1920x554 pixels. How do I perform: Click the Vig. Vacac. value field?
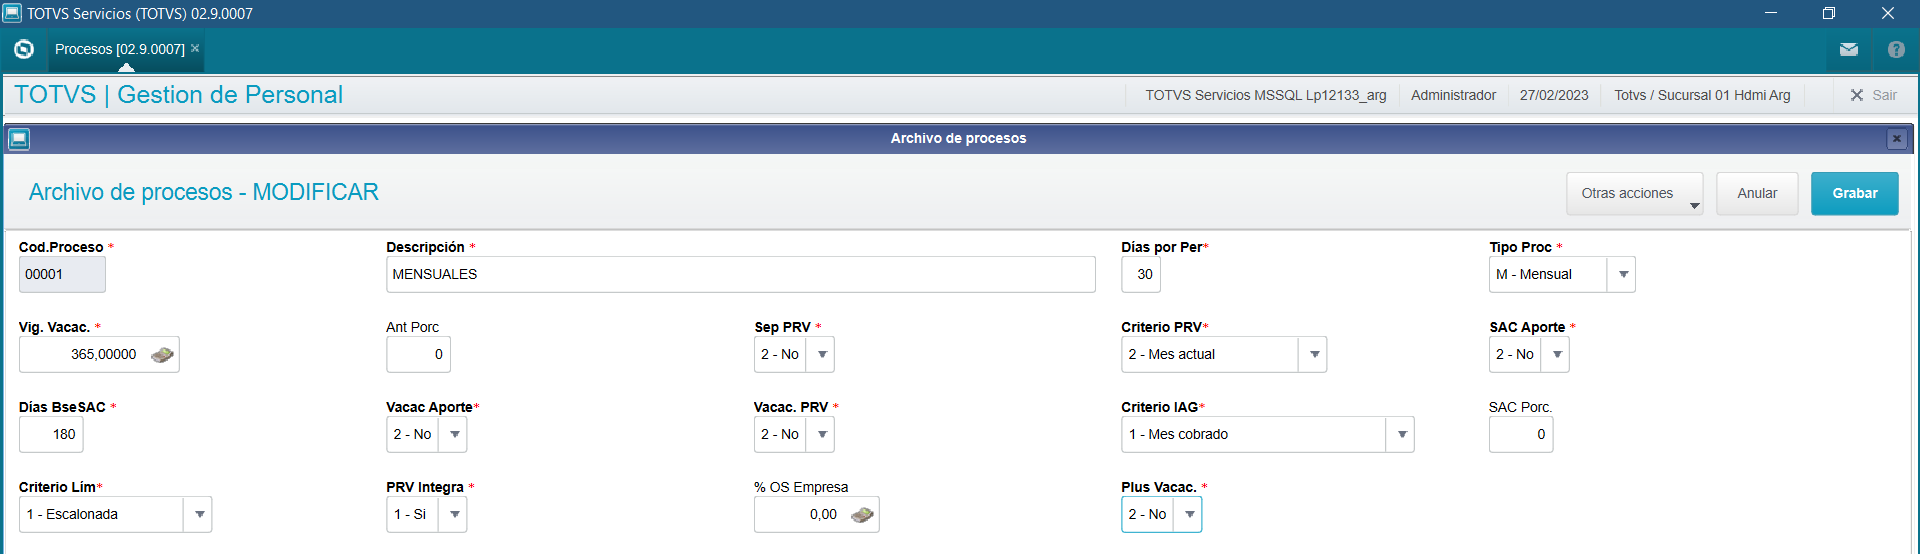tap(99, 354)
